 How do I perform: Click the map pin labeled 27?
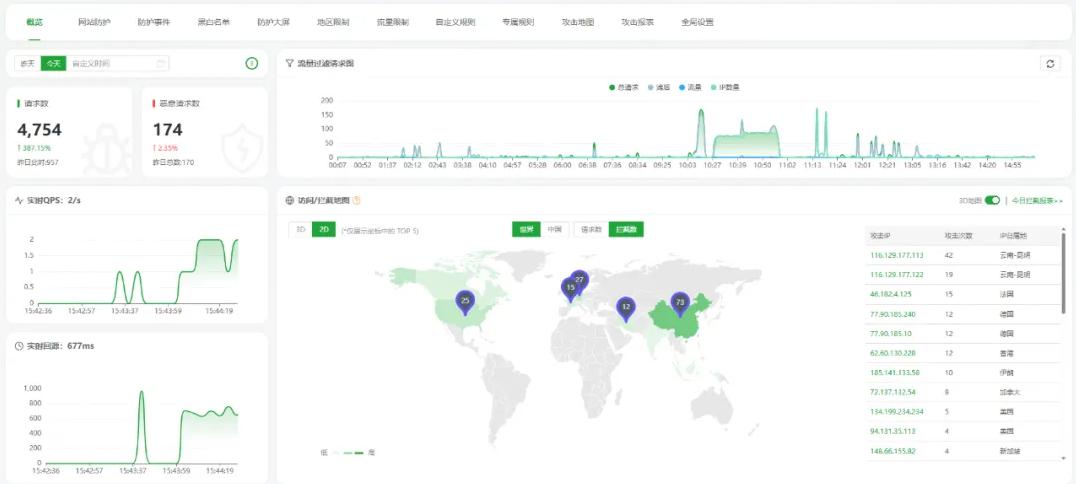point(580,281)
